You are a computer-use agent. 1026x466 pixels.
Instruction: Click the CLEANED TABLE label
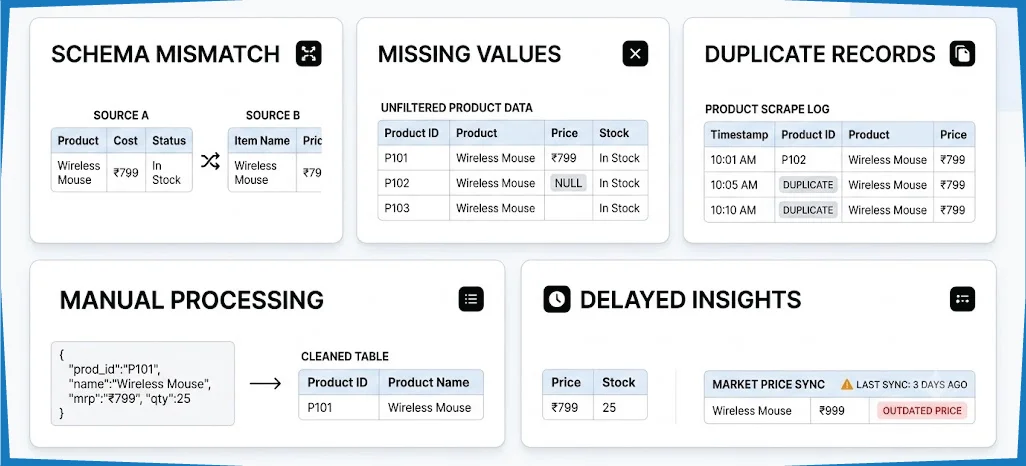click(x=345, y=357)
